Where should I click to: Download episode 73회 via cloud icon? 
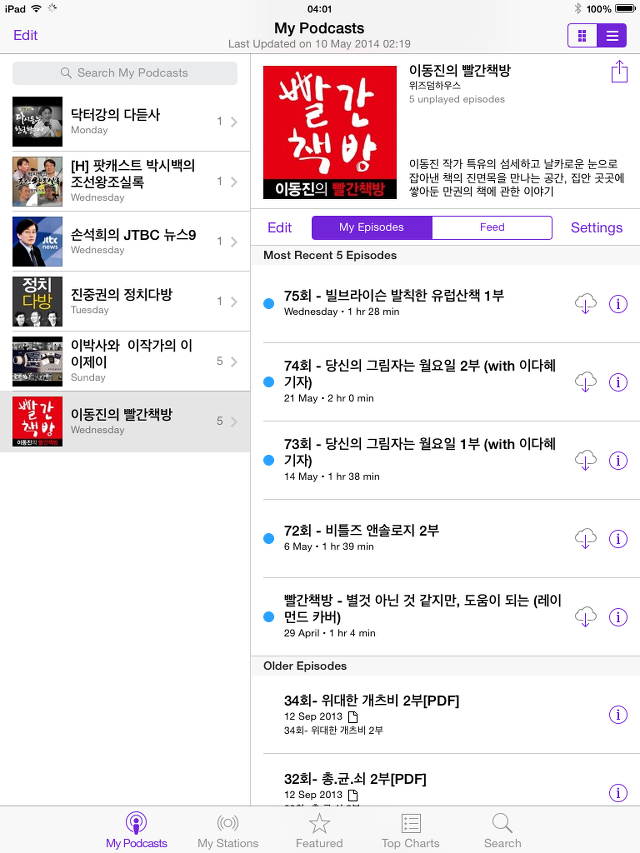[586, 460]
